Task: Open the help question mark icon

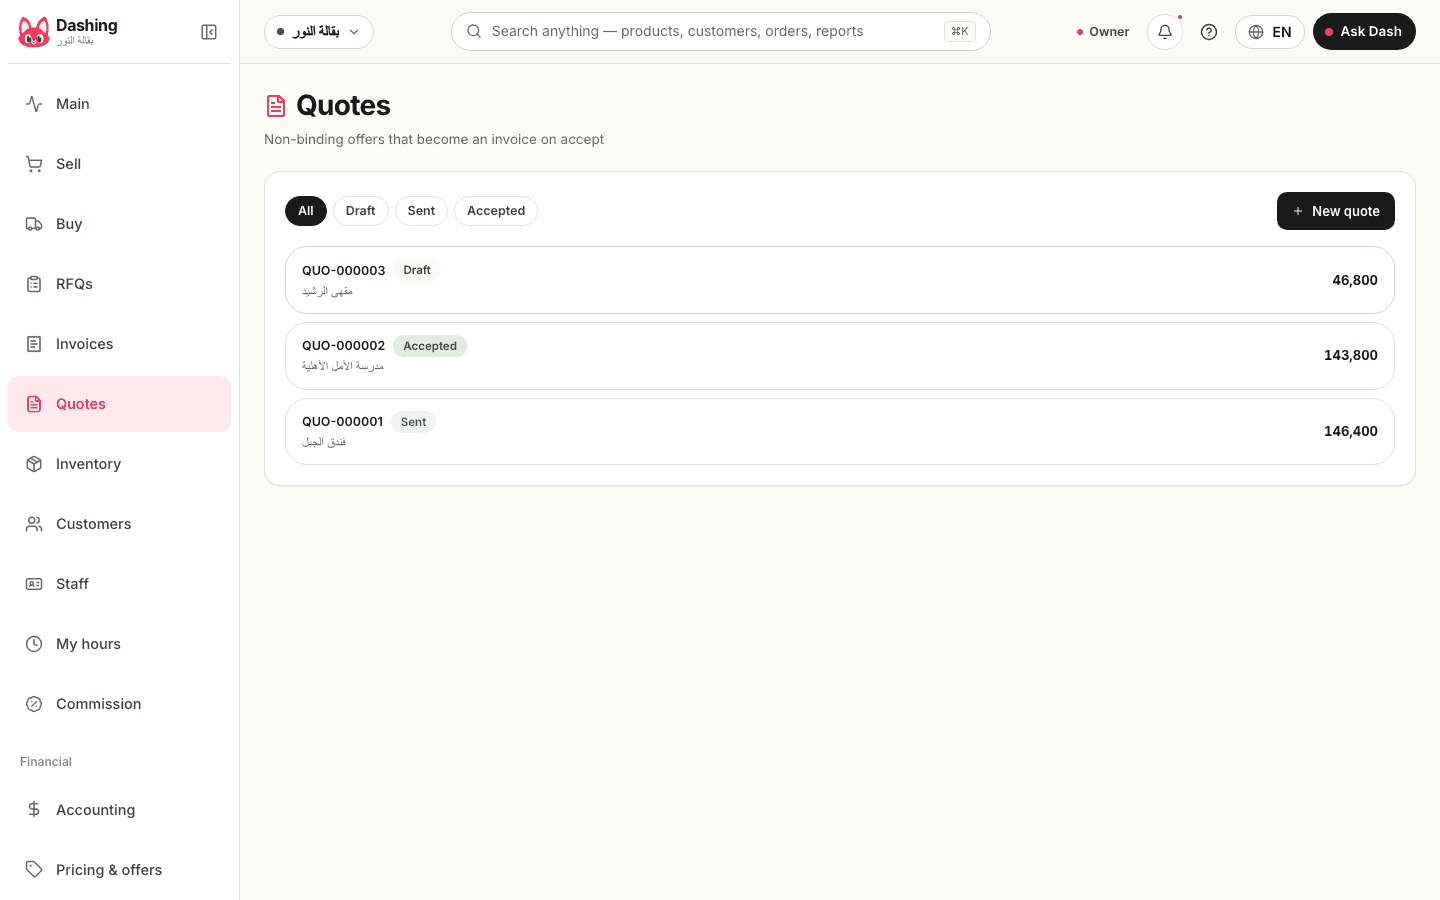Action: tap(1209, 32)
